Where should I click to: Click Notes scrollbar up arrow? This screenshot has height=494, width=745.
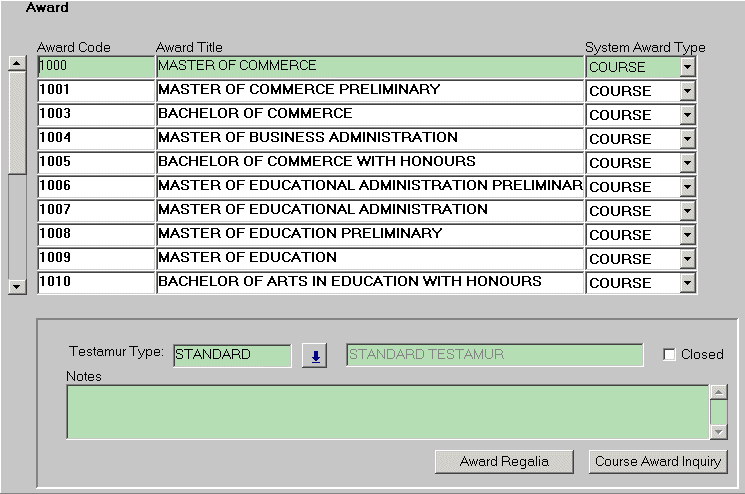(718, 394)
